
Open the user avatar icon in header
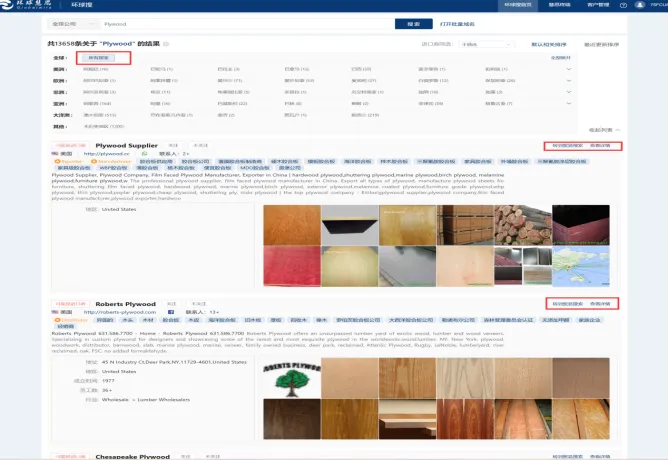click(639, 5)
